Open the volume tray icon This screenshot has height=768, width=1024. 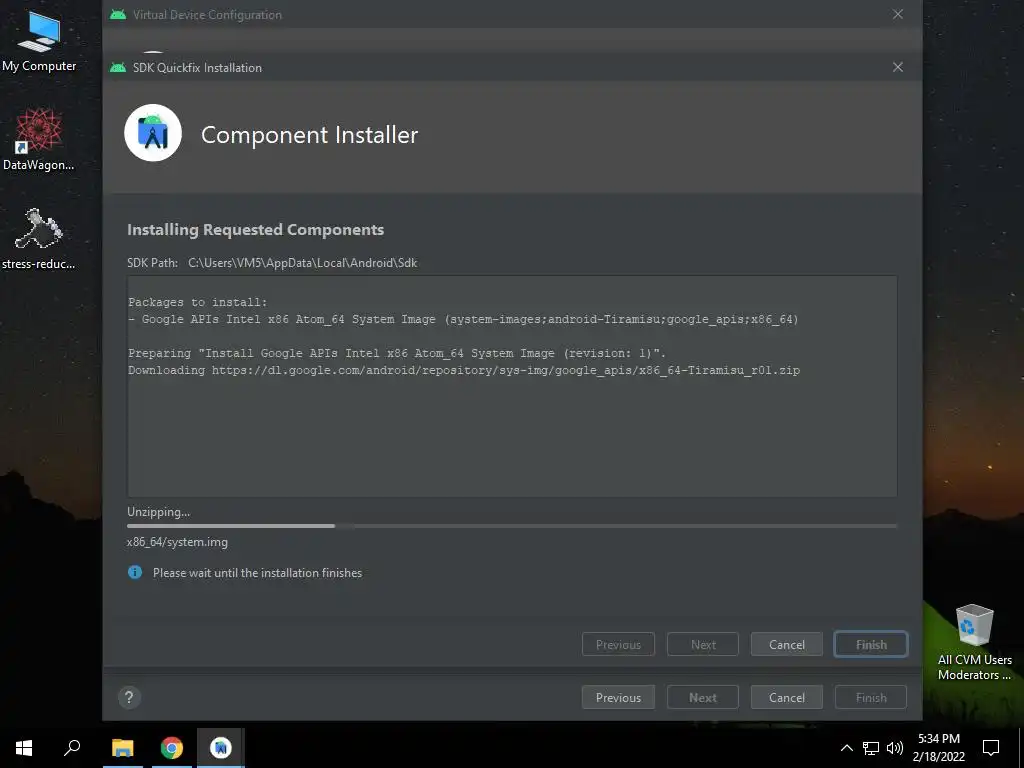click(x=895, y=748)
